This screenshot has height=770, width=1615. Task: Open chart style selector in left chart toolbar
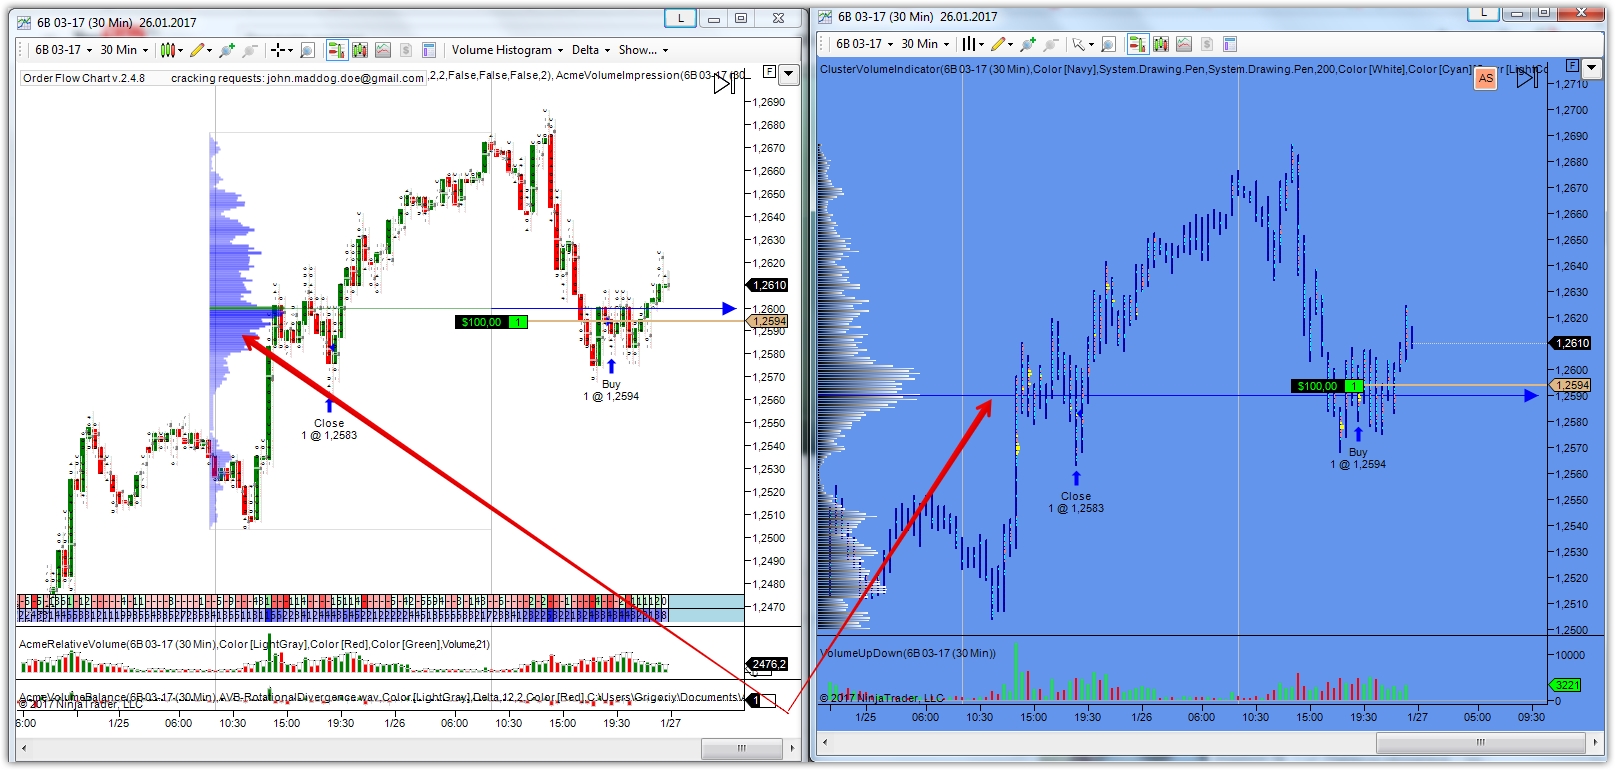pos(171,50)
